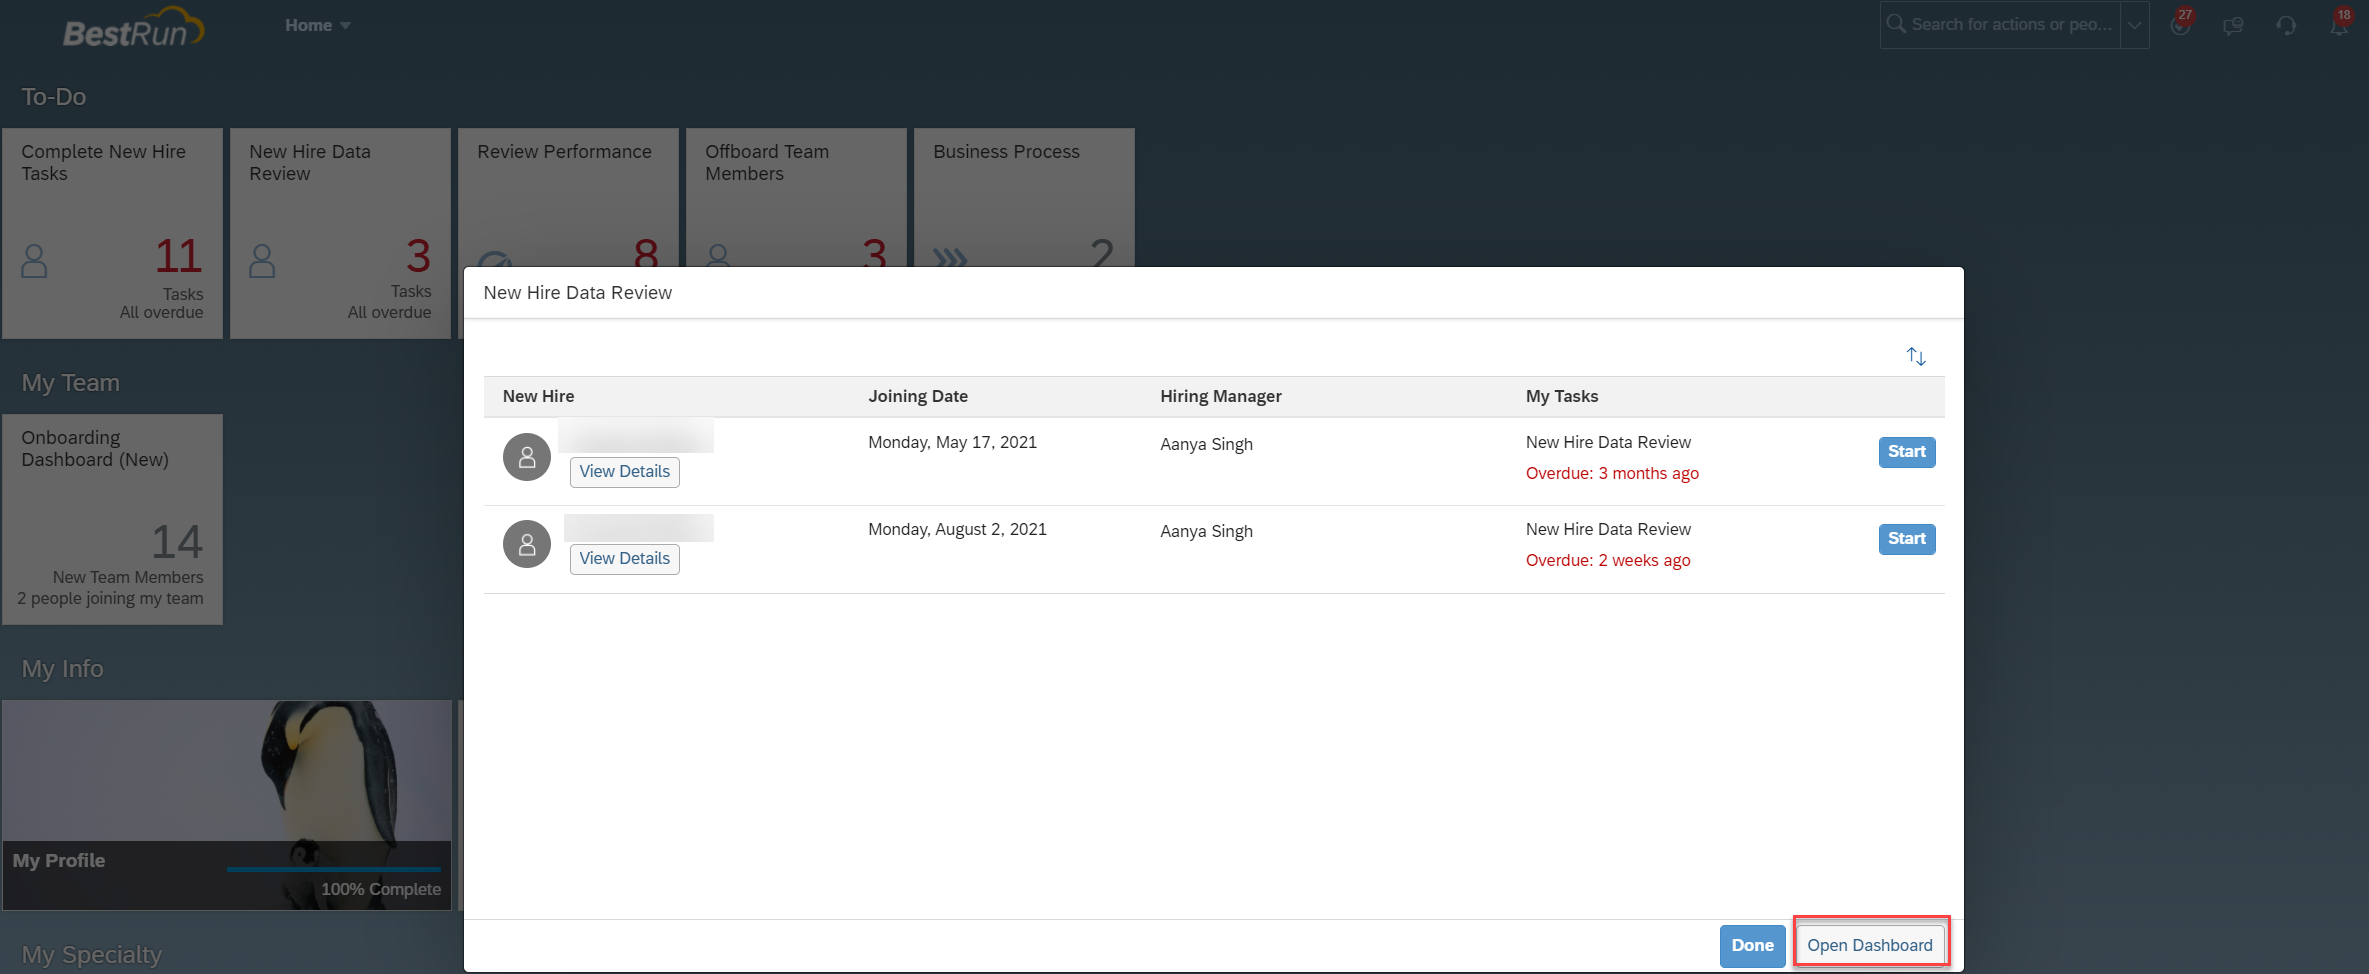2369x974 pixels.
Task: Open the to-do icon showing 27
Action: tap(2181, 24)
